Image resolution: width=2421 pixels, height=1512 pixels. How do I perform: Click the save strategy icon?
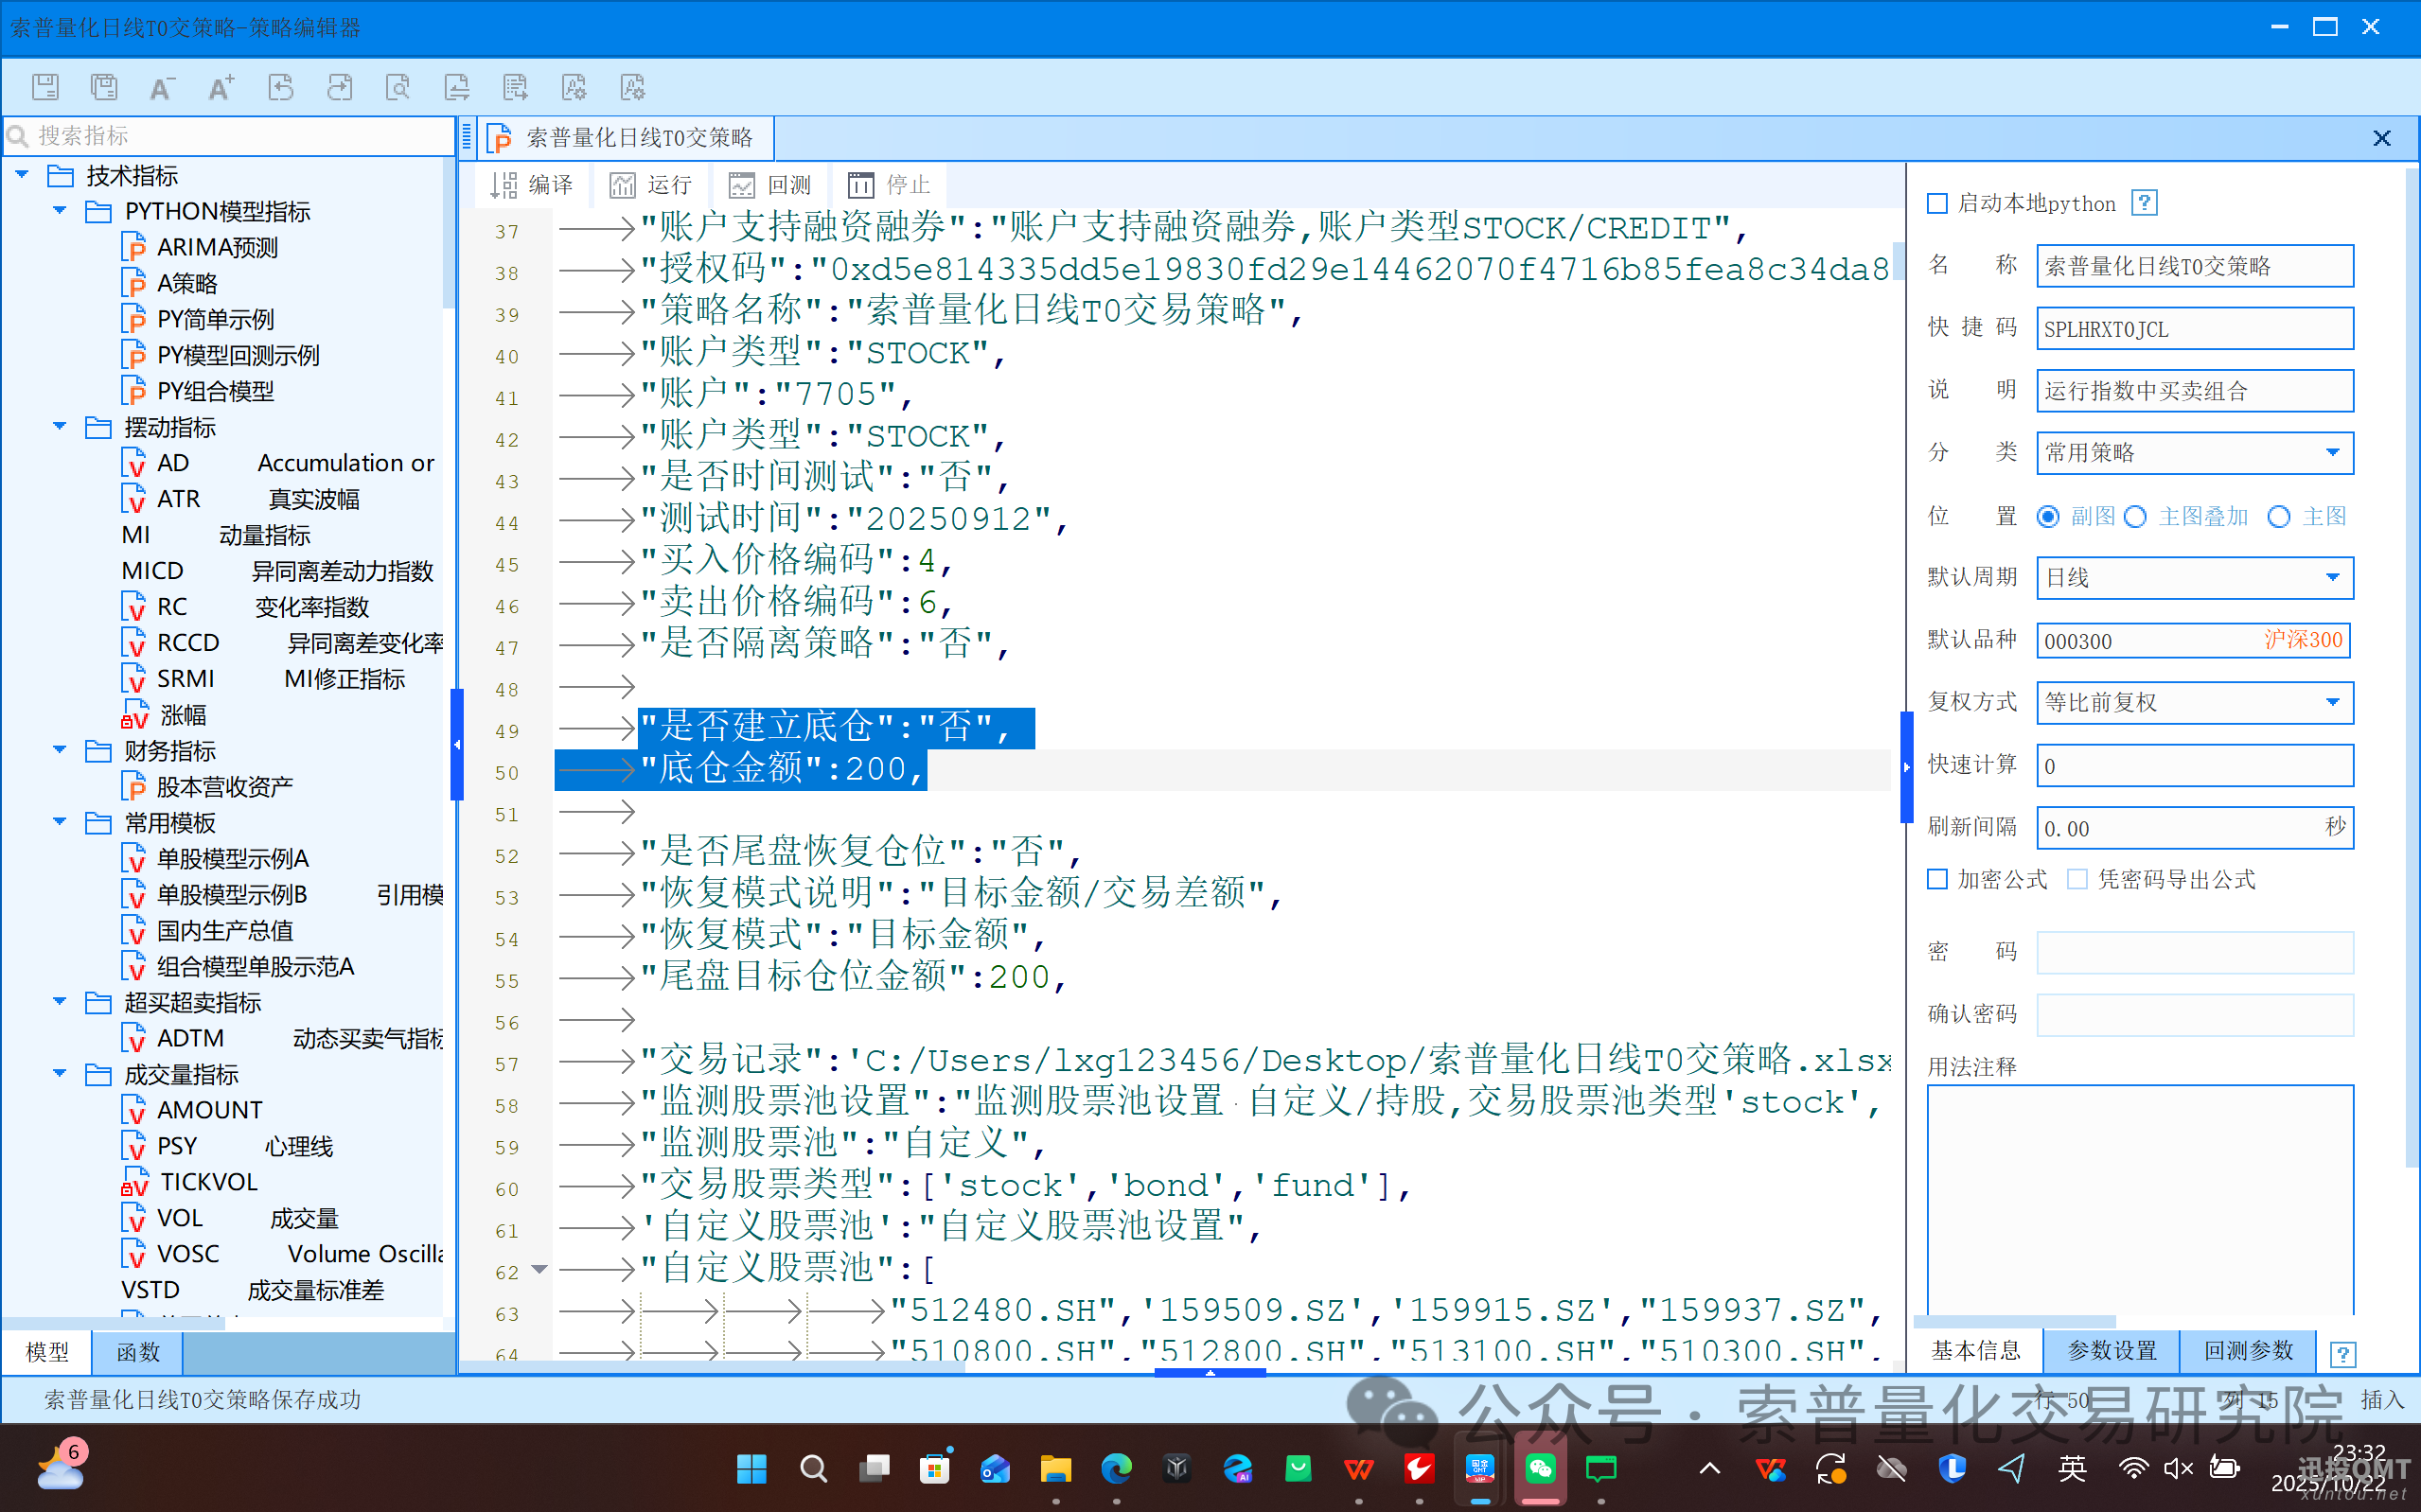coord(45,87)
